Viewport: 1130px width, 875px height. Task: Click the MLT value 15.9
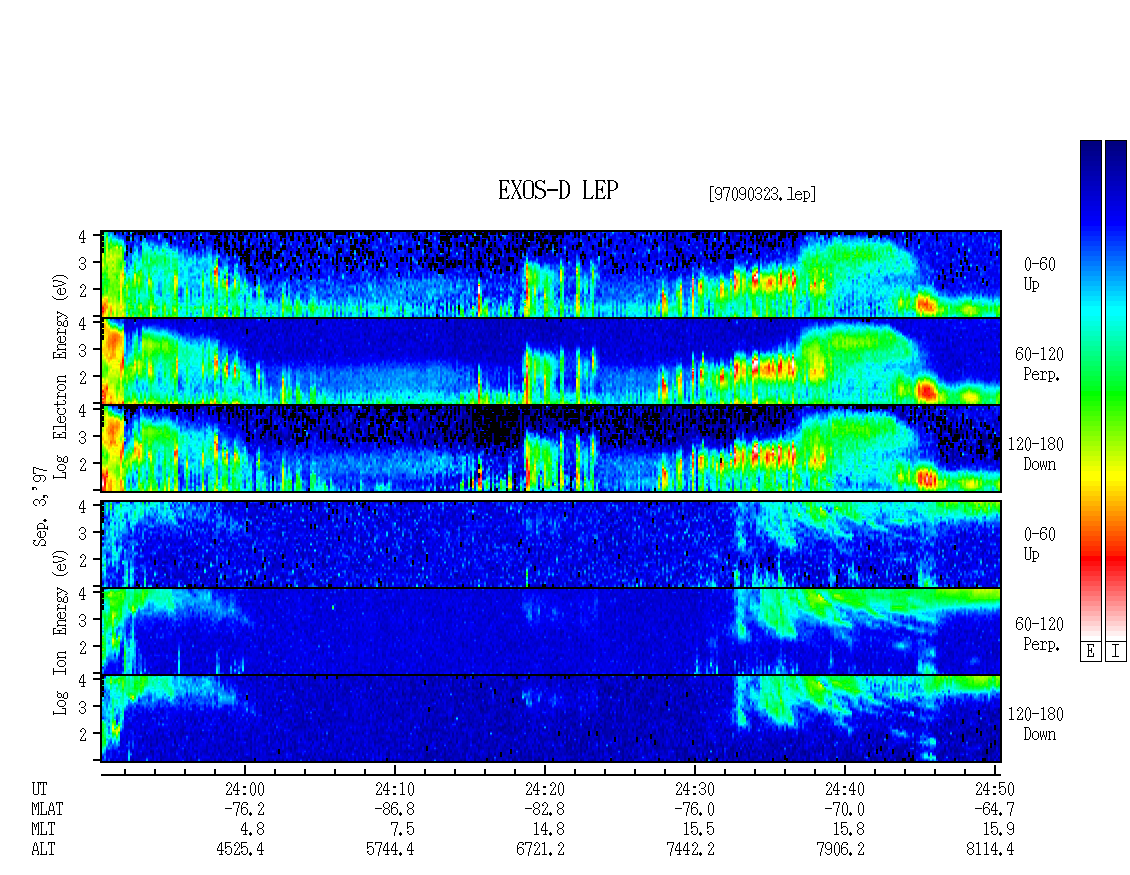(x=997, y=830)
